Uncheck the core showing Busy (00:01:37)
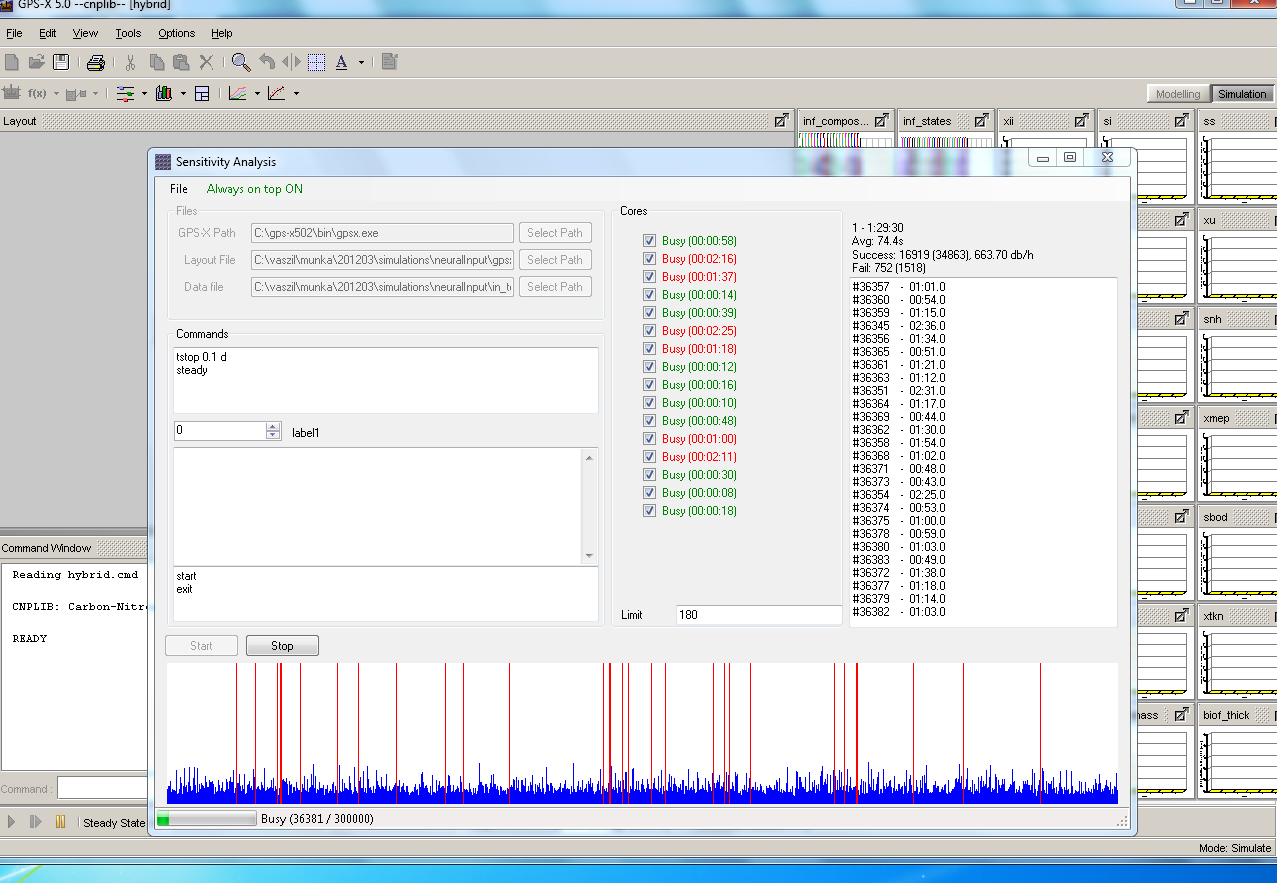 [650, 277]
